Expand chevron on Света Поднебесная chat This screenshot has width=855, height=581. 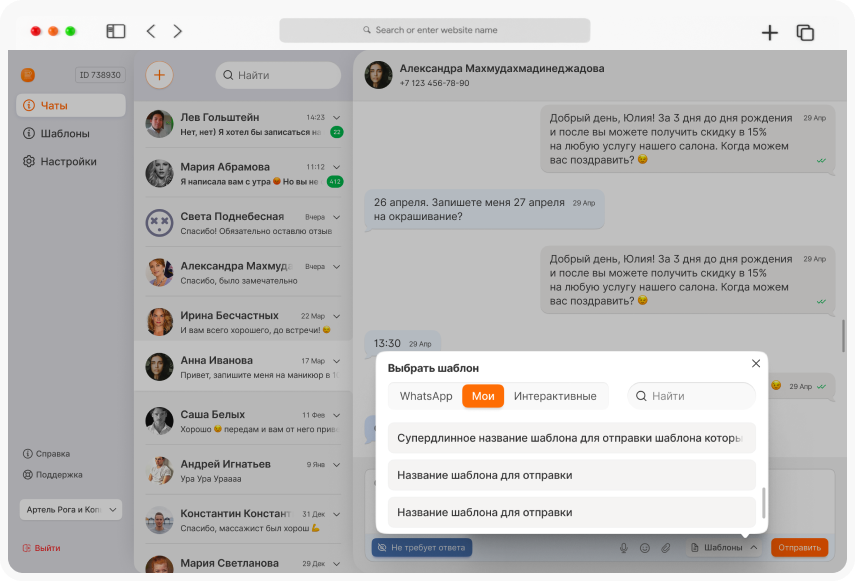tap(336, 217)
